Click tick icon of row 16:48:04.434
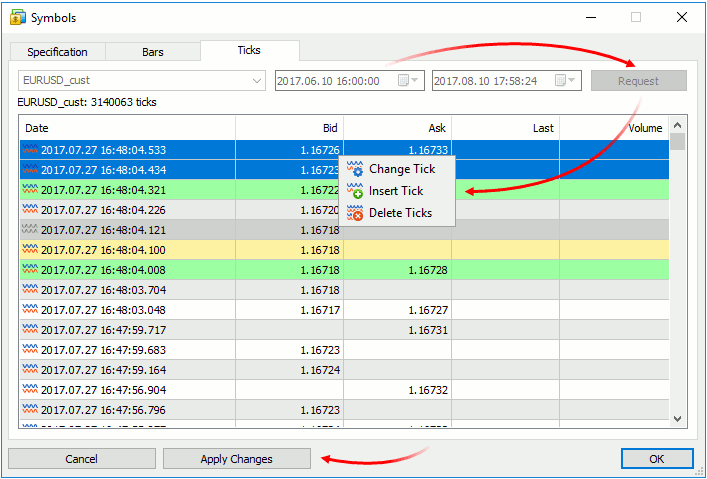Screen dimensions: 707x479 30,170
